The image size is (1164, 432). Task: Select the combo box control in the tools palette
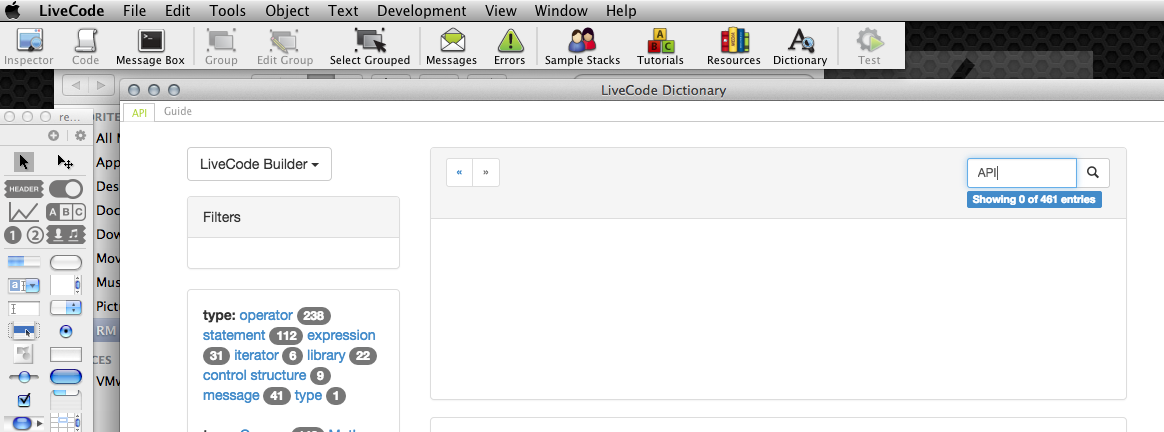pyautogui.click(x=25, y=285)
